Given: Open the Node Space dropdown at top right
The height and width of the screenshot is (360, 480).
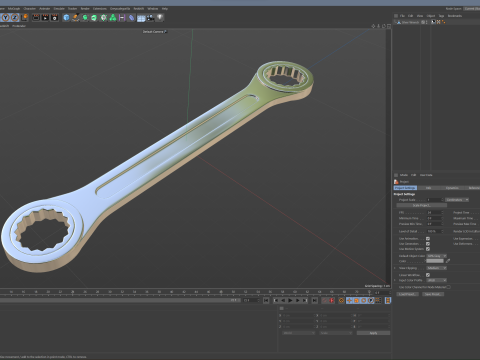Looking at the screenshot, I should (x=472, y=9).
